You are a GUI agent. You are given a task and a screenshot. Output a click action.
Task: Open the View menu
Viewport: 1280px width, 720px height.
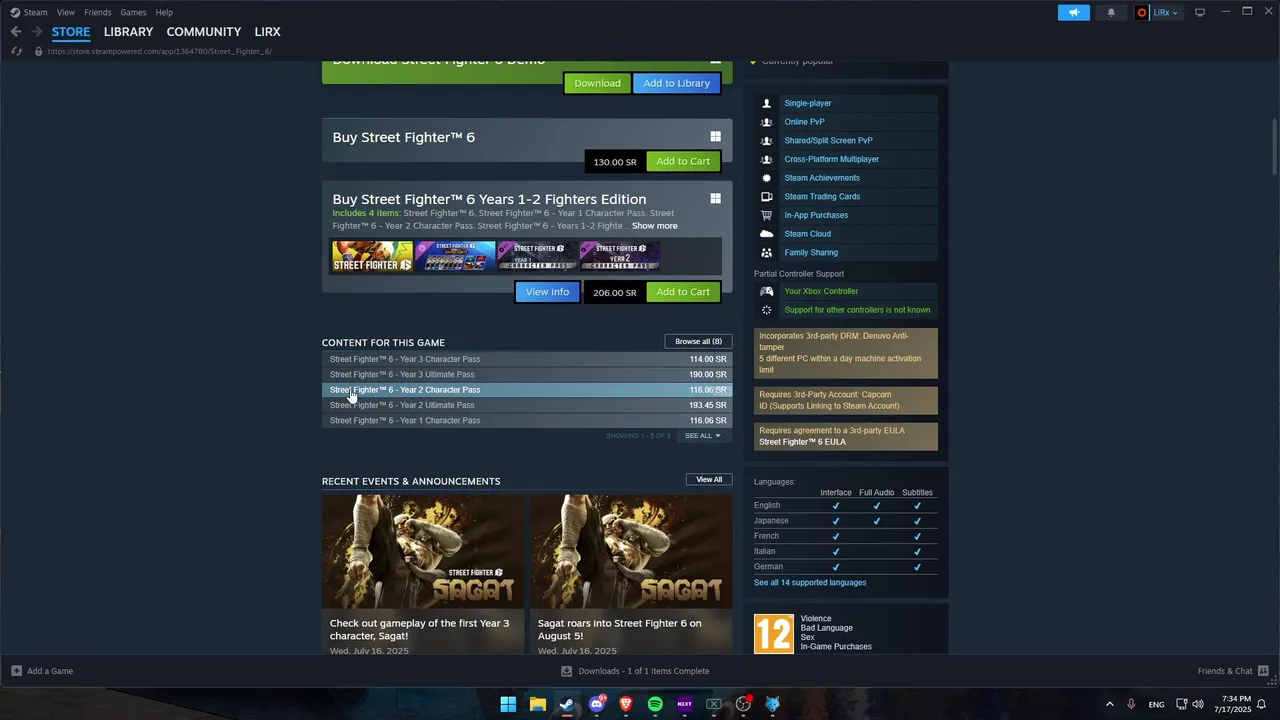[65, 12]
